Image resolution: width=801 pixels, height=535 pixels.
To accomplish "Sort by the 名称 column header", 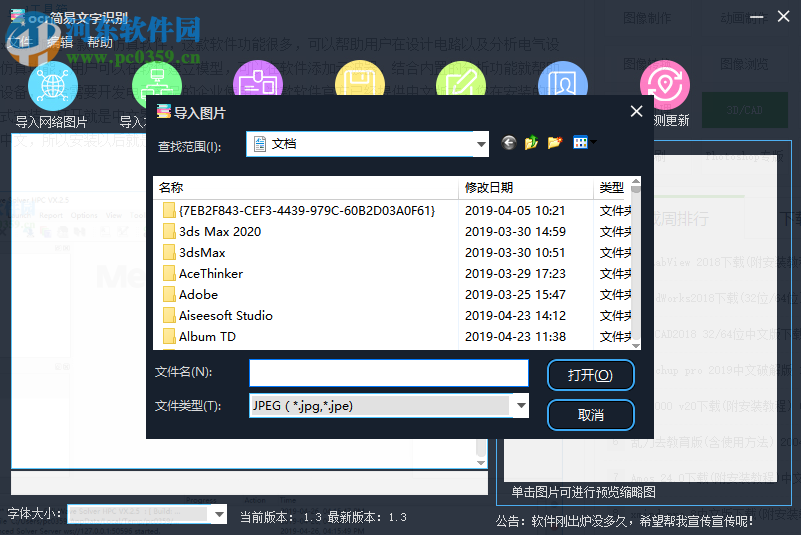I will pos(305,188).
